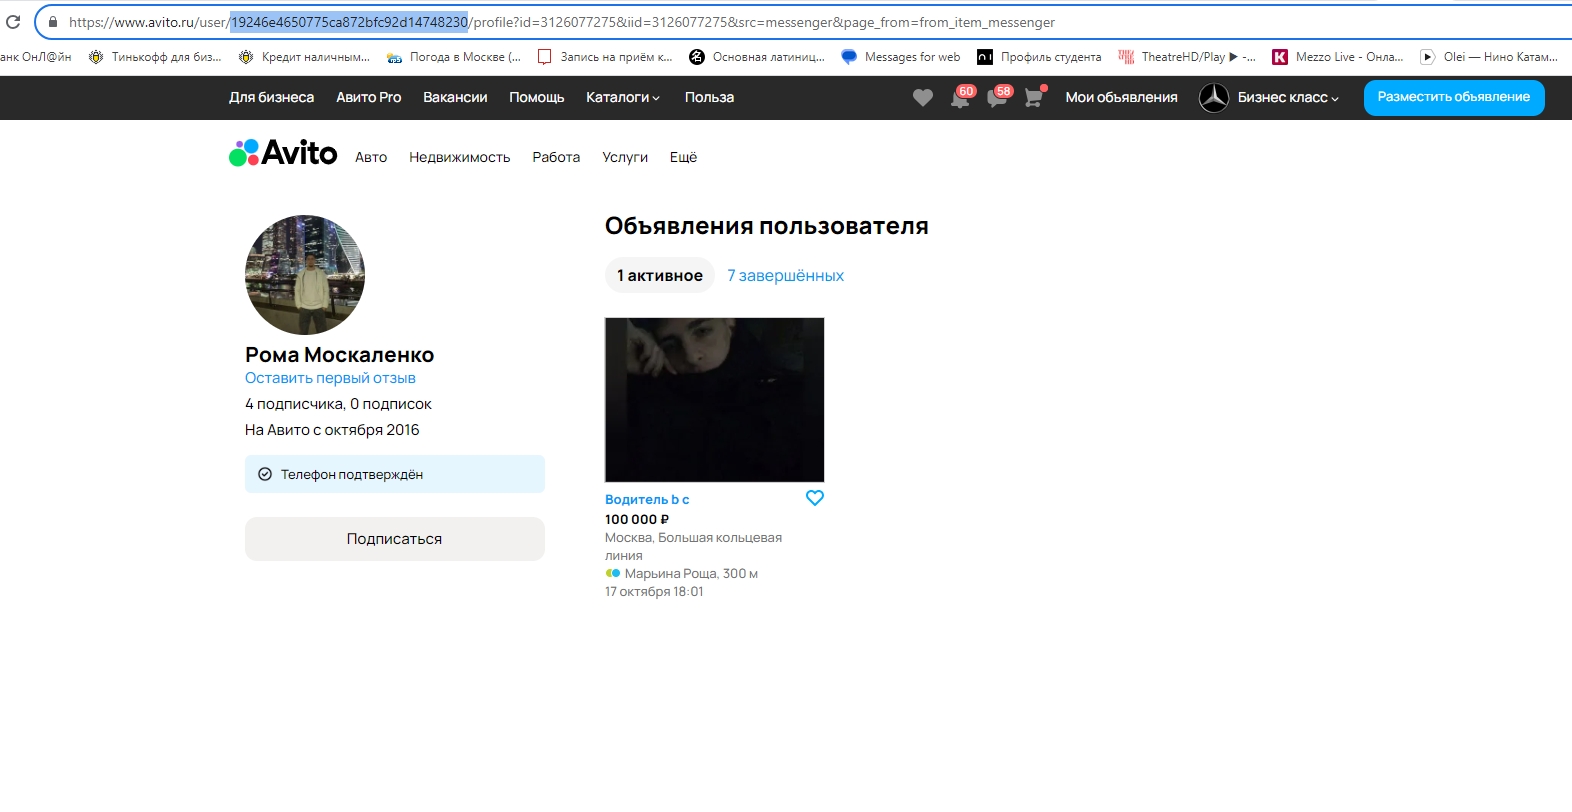1572x812 pixels.
Task: Open 'Оставить первый отзыв' link
Action: coord(330,378)
